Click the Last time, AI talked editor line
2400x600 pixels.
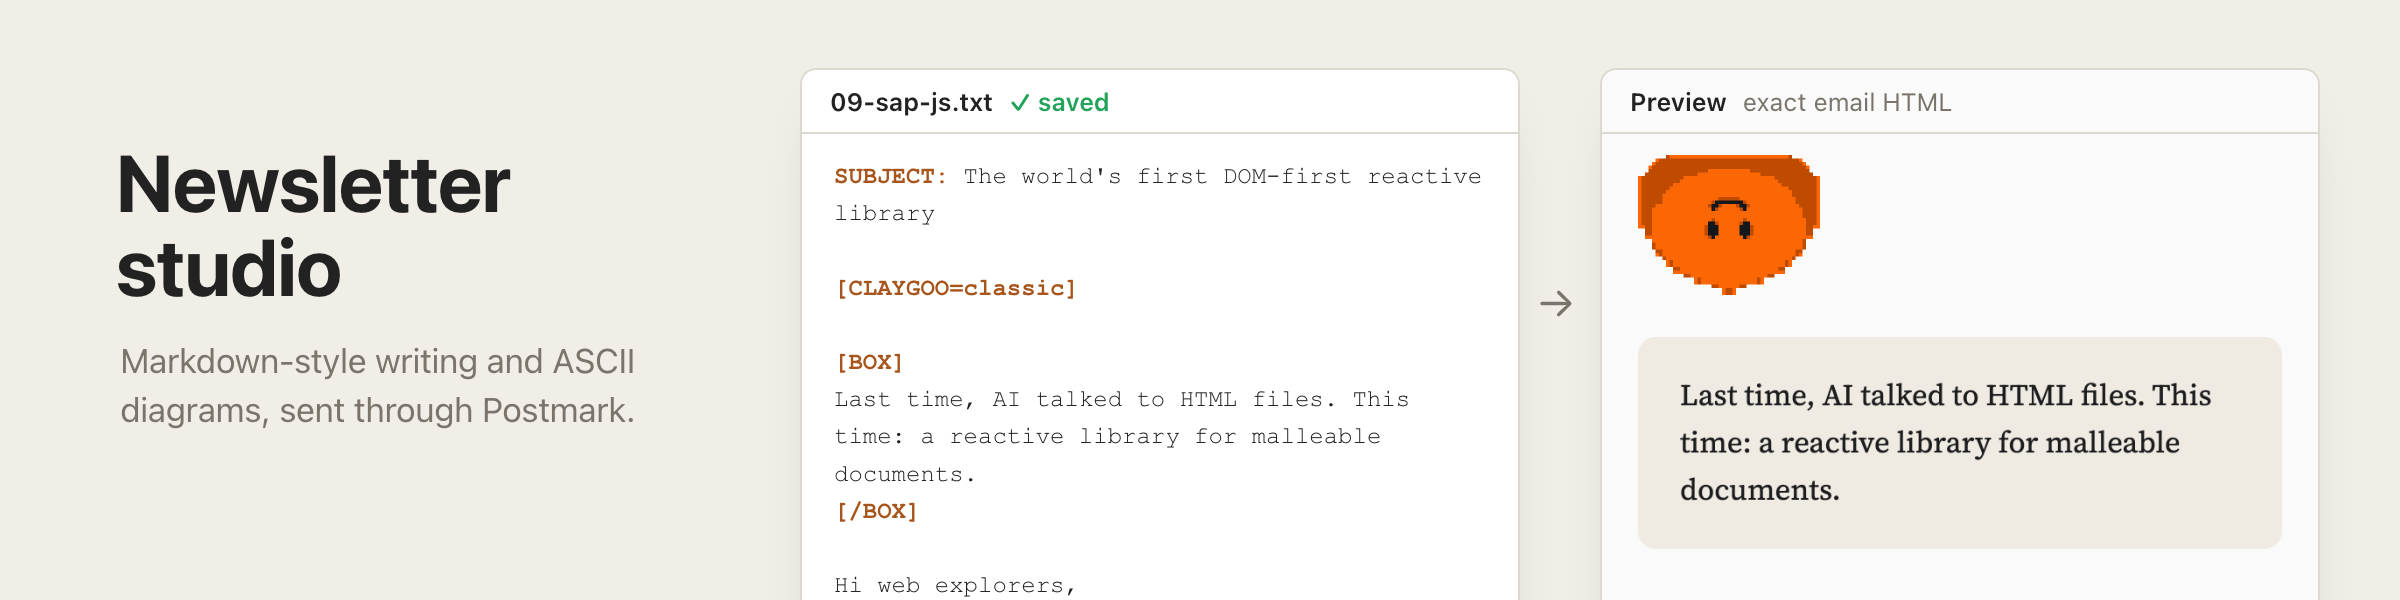[x=1122, y=399]
